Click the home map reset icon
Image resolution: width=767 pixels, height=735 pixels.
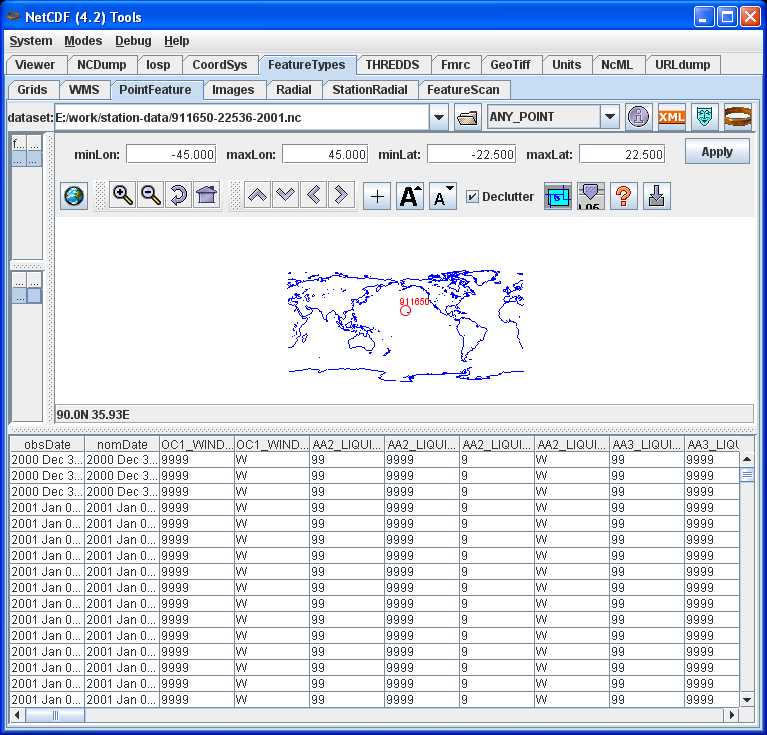[x=207, y=195]
